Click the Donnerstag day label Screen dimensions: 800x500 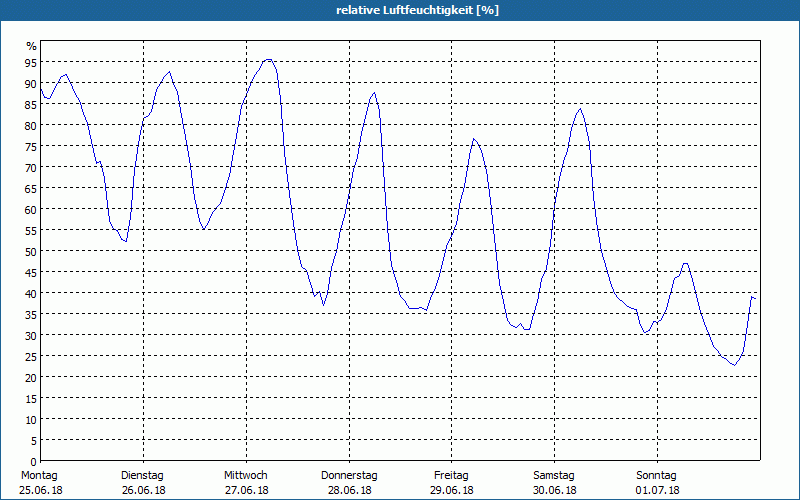pos(349,475)
